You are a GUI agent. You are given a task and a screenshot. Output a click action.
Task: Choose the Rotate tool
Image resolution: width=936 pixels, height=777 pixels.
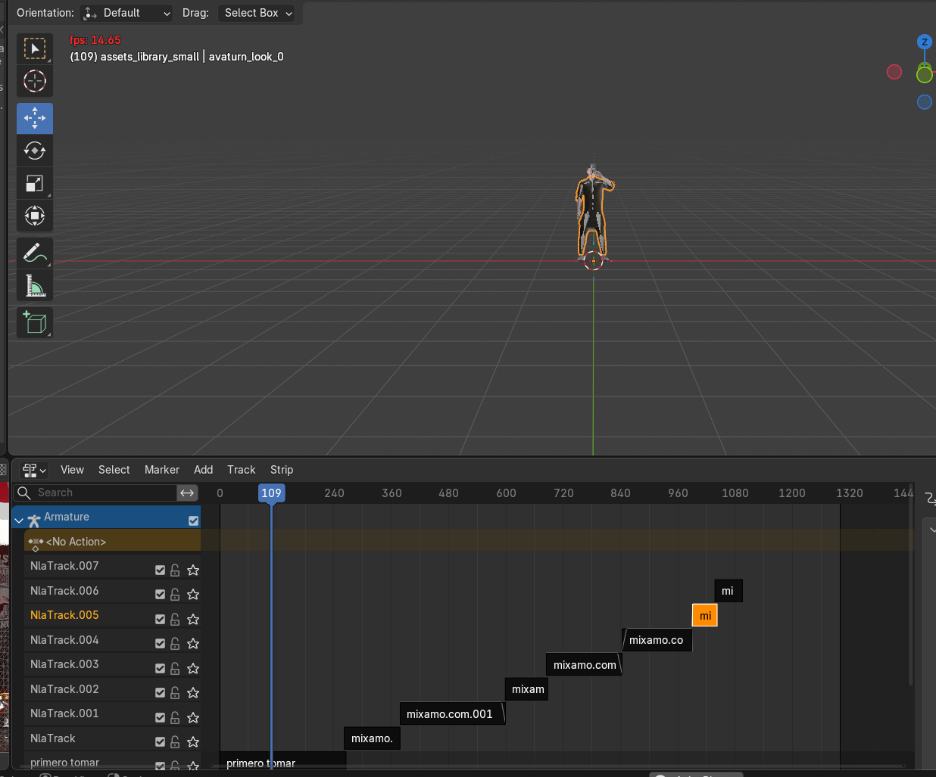(x=35, y=151)
